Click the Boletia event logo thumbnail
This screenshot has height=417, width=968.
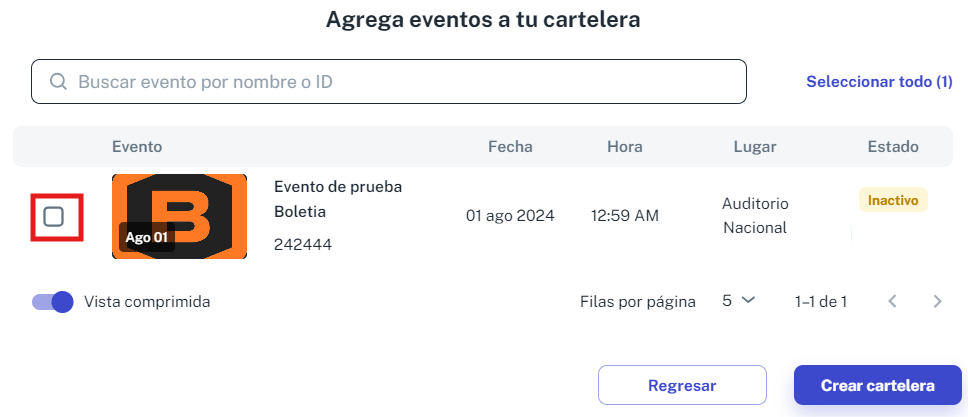179,216
